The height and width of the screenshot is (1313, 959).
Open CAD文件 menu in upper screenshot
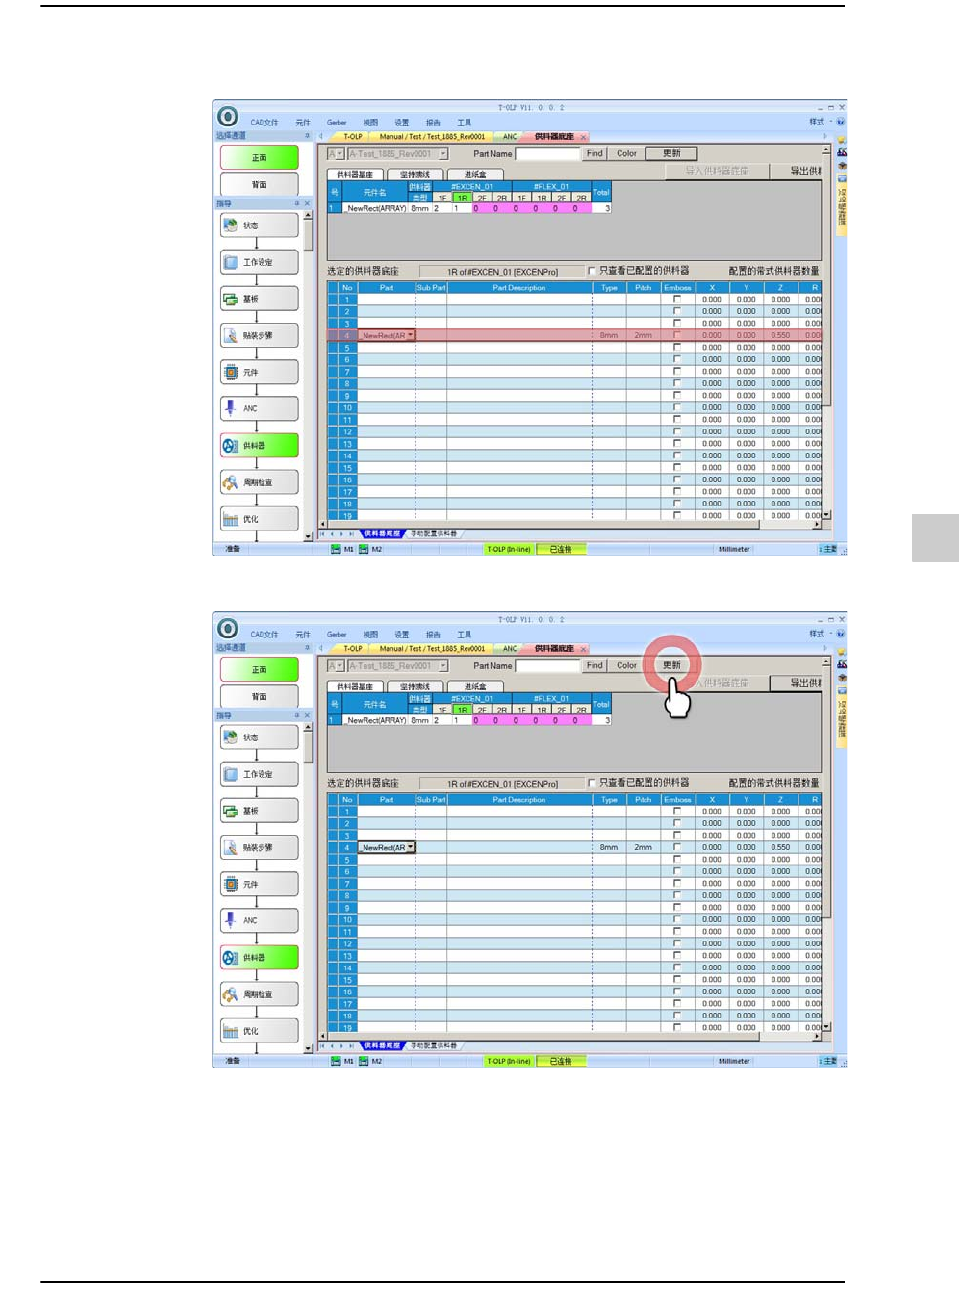click(x=265, y=122)
